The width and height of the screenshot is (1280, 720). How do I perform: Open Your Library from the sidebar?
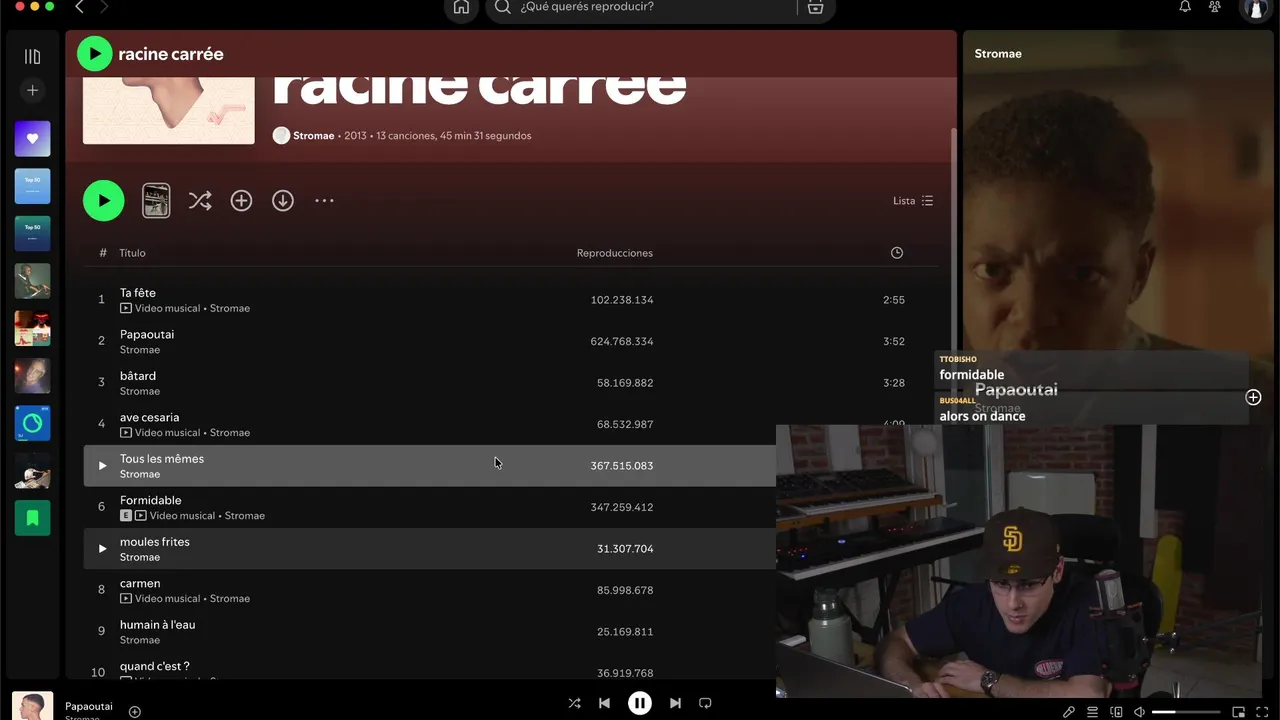[32, 57]
